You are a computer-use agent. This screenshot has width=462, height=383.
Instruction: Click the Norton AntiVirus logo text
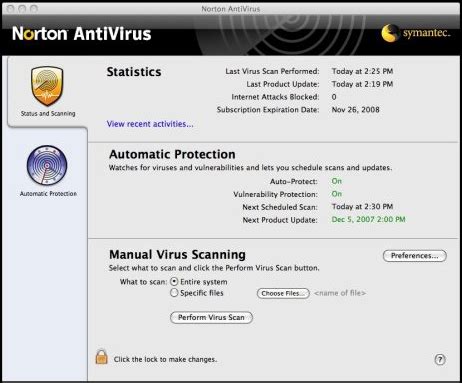pyautogui.click(x=82, y=34)
